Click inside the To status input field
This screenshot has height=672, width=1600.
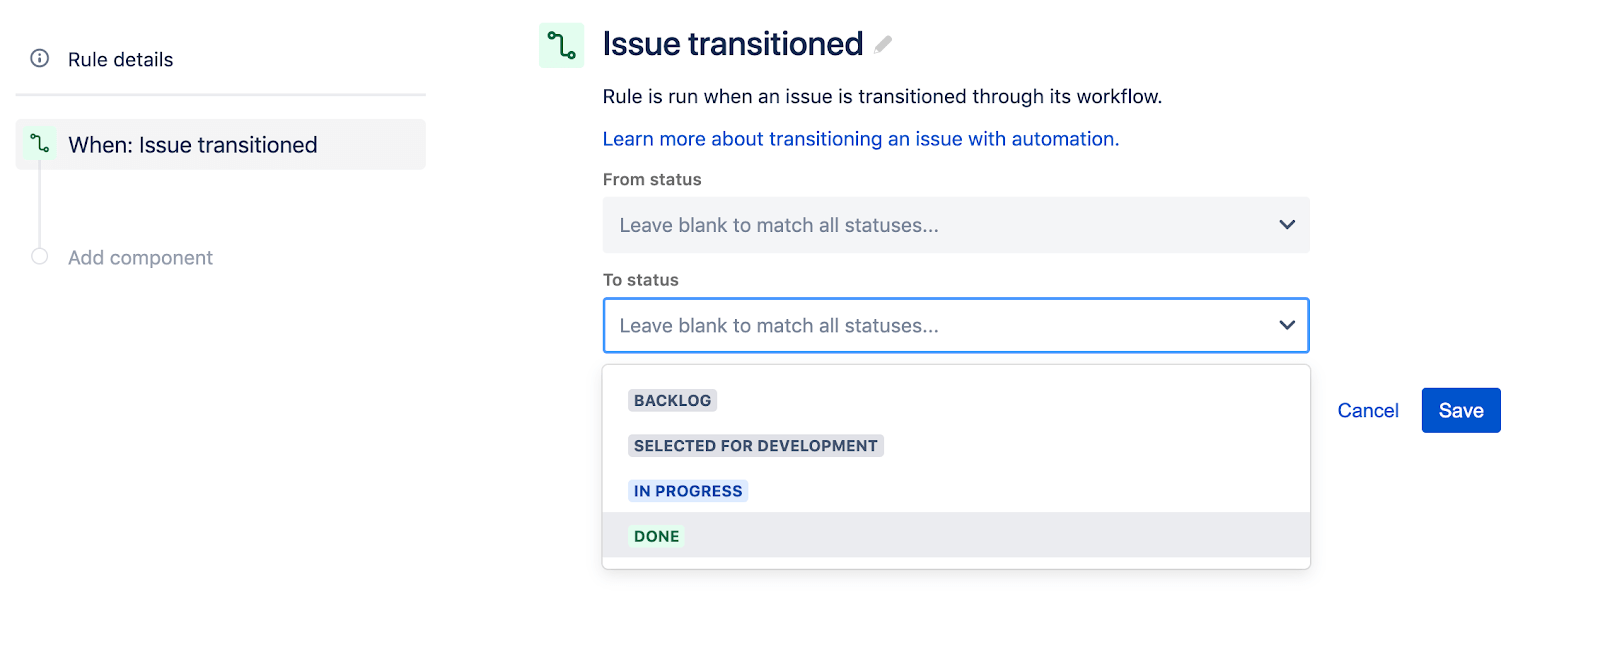[x=900, y=325]
